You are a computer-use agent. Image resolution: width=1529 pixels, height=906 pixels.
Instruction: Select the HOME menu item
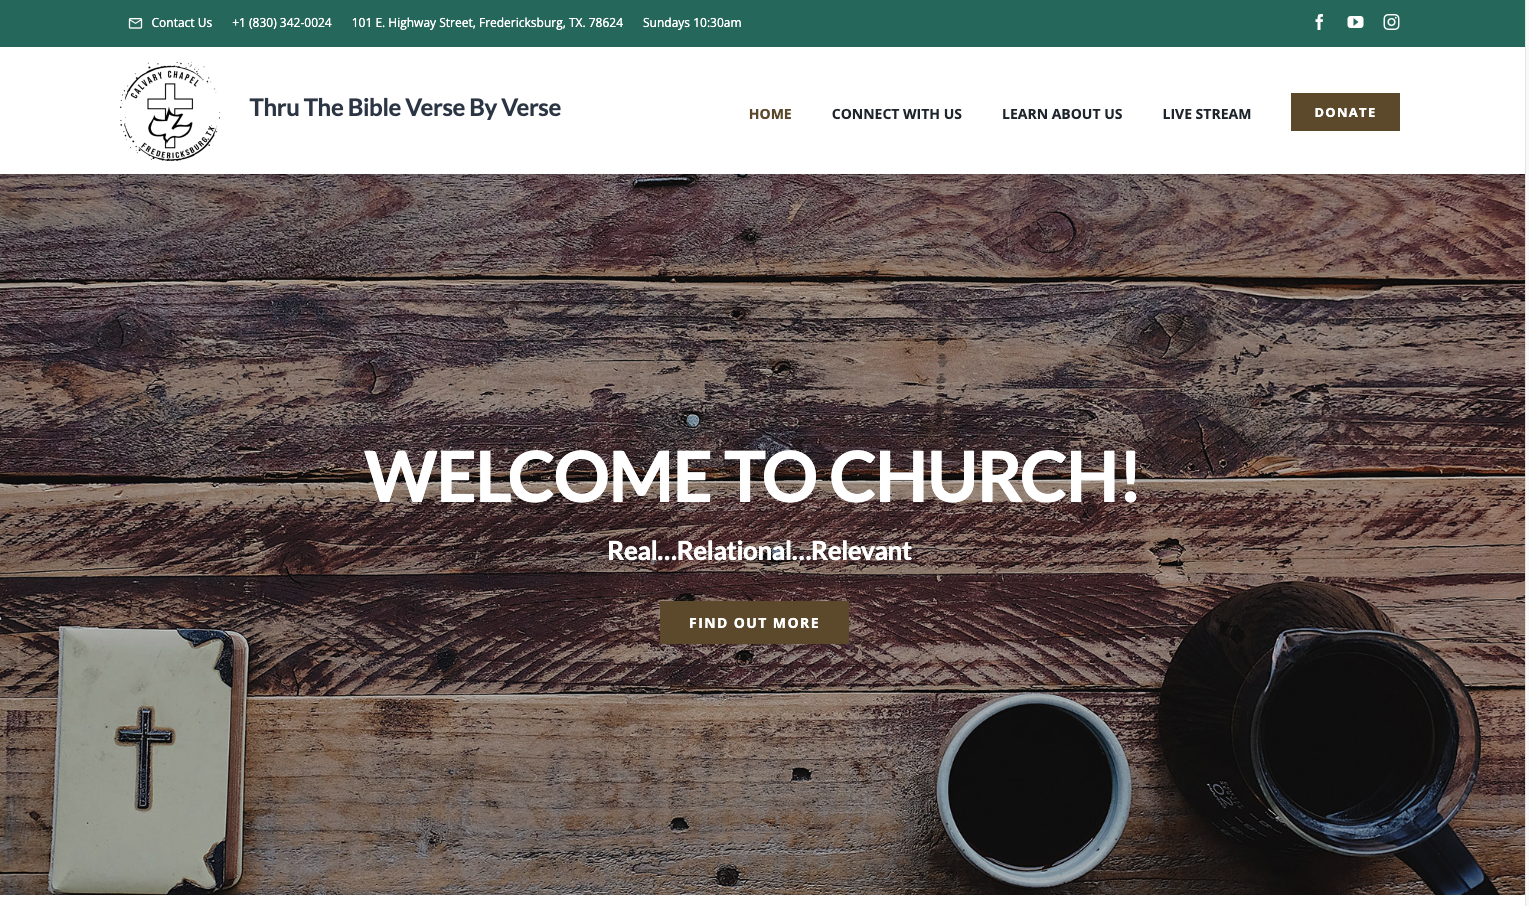tap(770, 114)
